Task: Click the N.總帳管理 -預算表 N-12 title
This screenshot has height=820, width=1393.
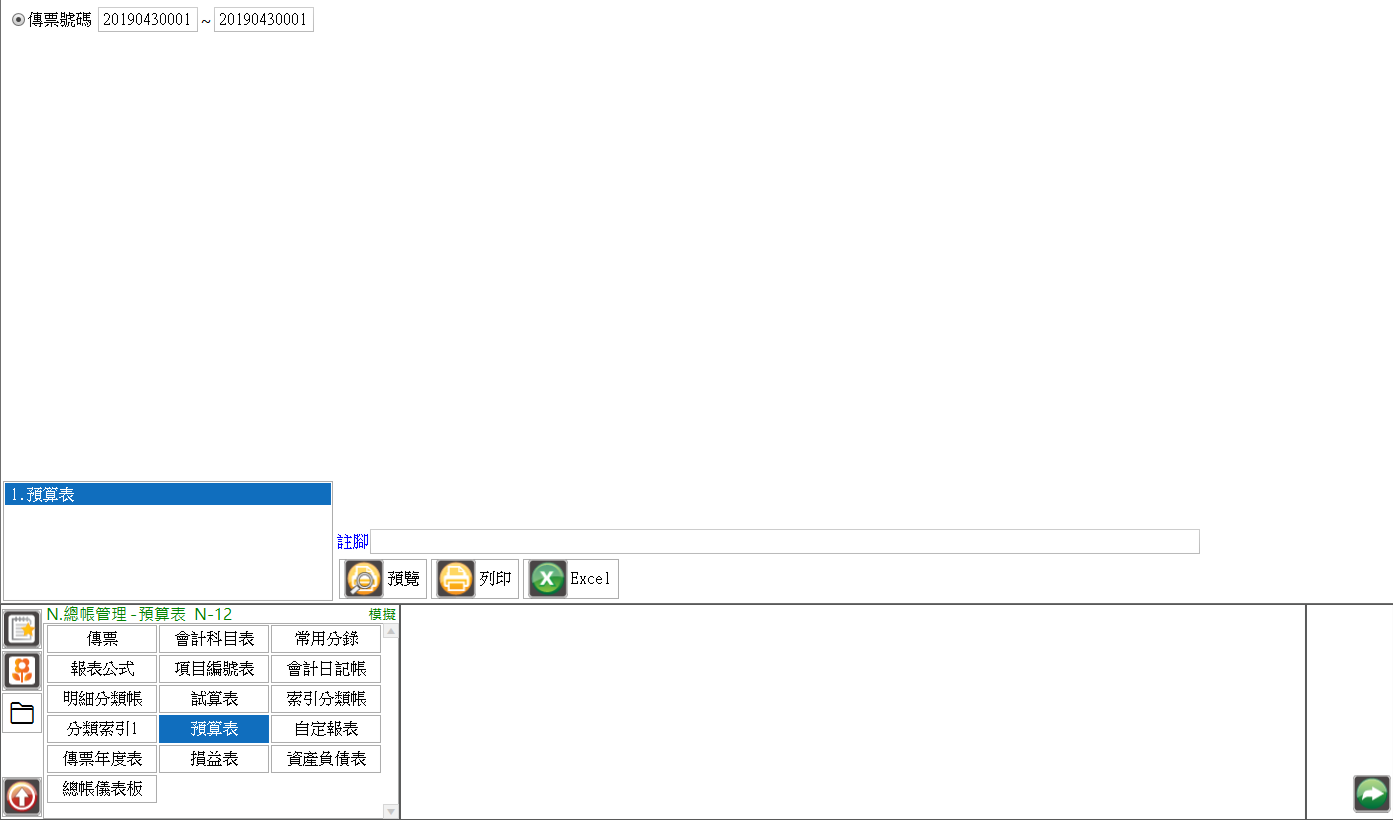Action: (139, 614)
